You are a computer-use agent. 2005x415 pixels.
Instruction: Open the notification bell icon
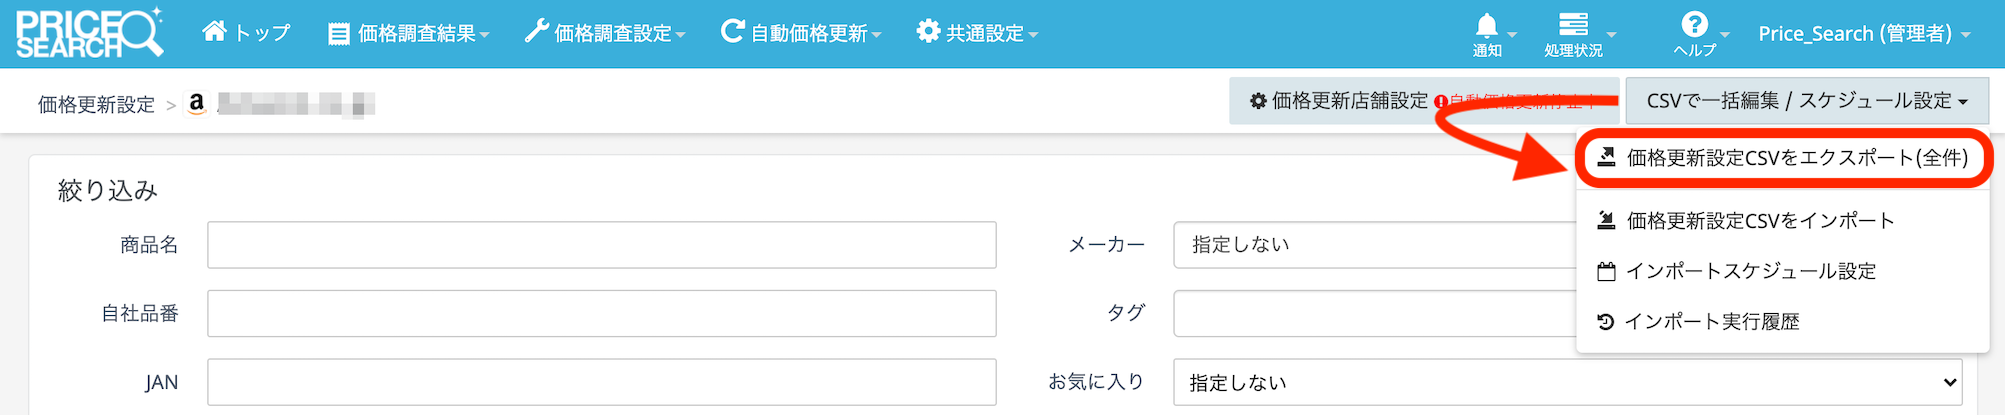click(x=1487, y=27)
